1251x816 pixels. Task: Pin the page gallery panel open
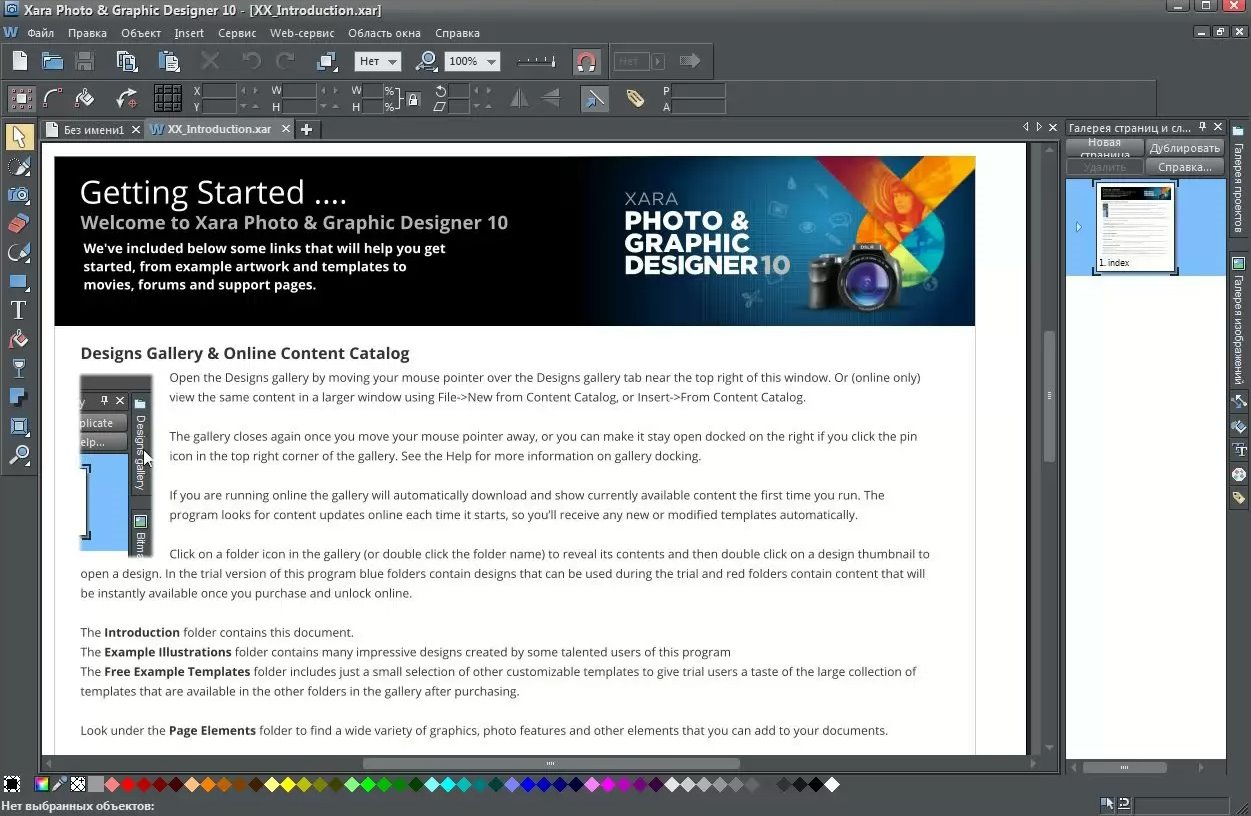[1202, 128]
